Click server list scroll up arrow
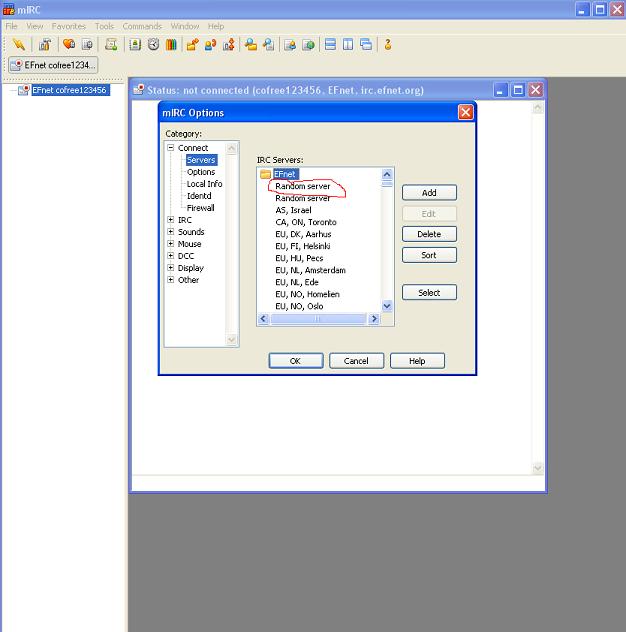Screen dimensions: 626x632 tap(387, 175)
